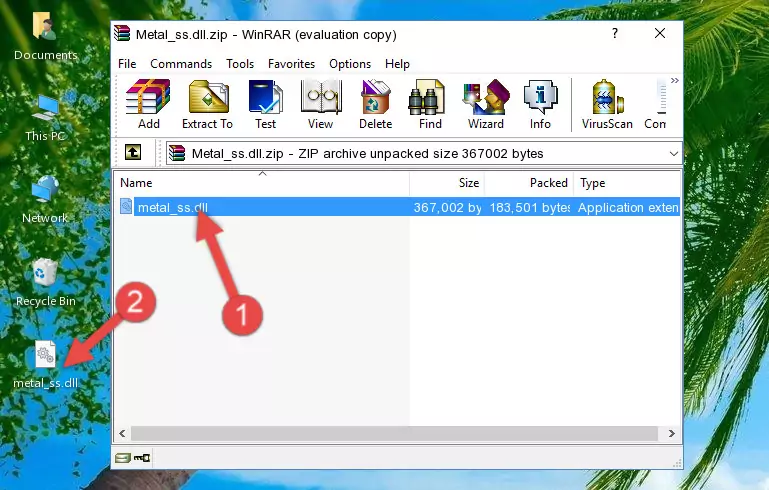Go up one folder level
This screenshot has width=769, height=490.
tap(133, 153)
